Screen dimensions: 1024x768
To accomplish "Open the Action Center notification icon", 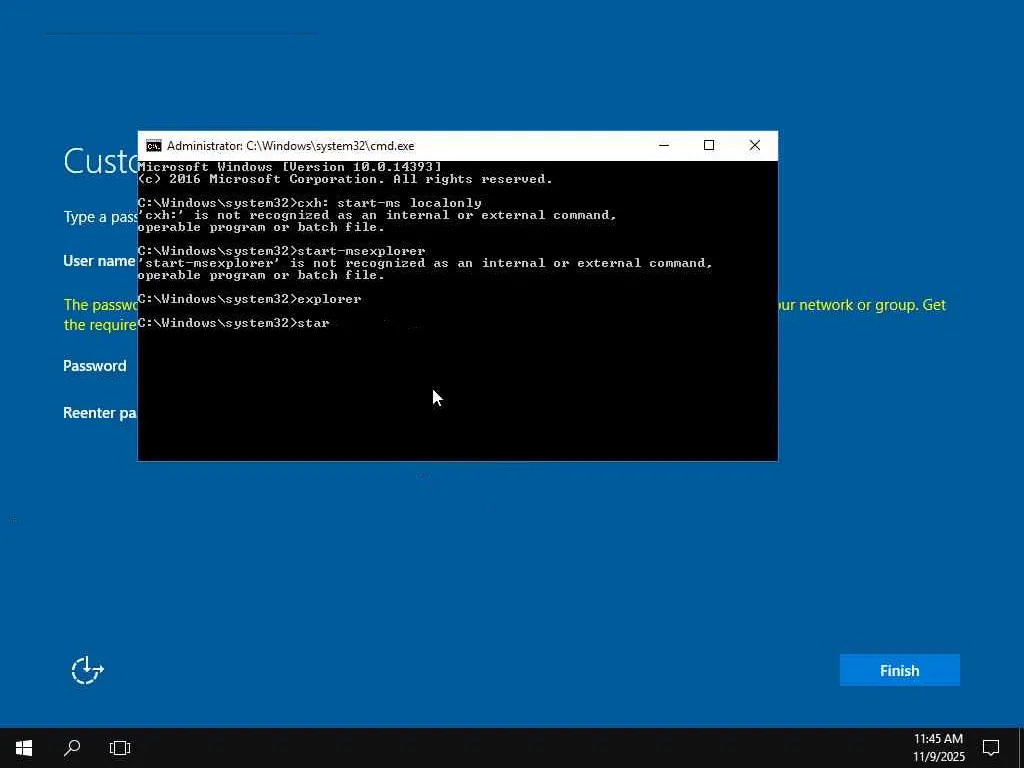I will pyautogui.click(x=991, y=747).
